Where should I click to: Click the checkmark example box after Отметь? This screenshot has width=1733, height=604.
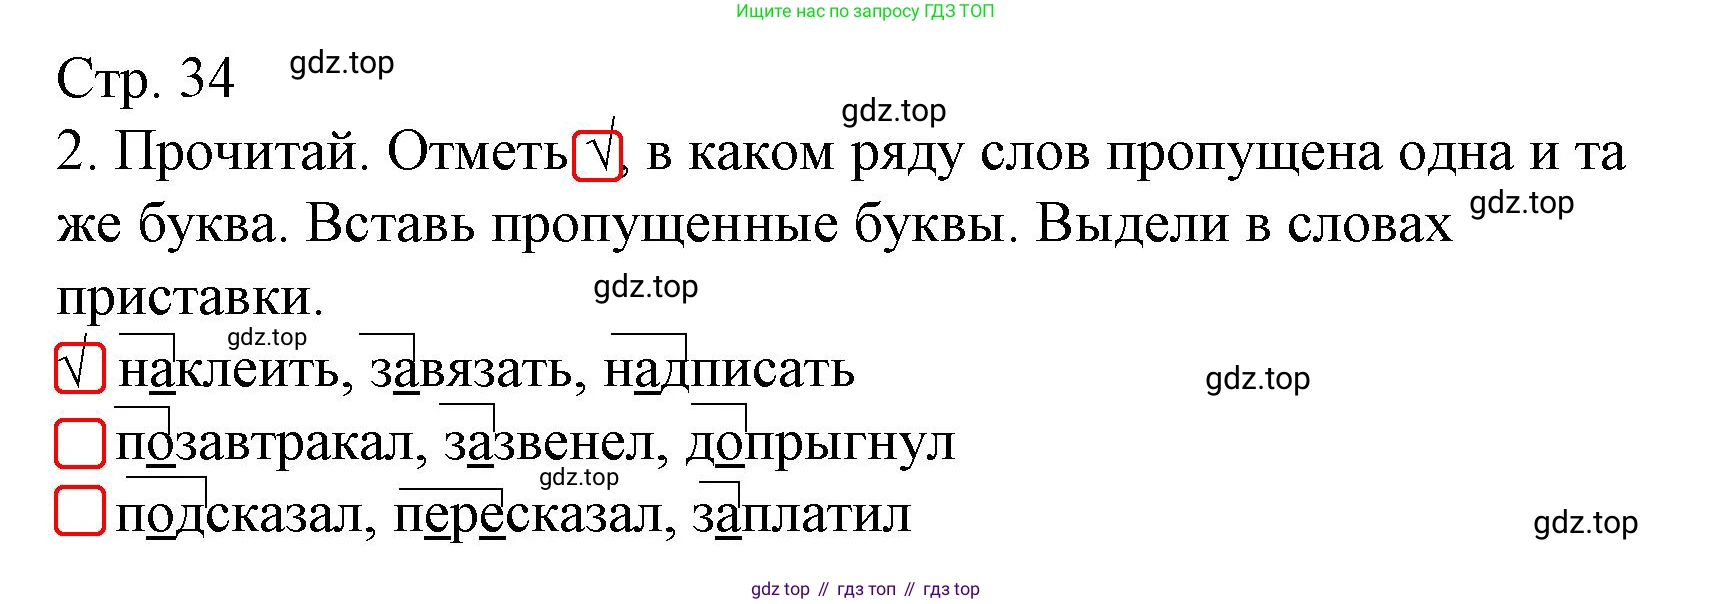pos(597,155)
